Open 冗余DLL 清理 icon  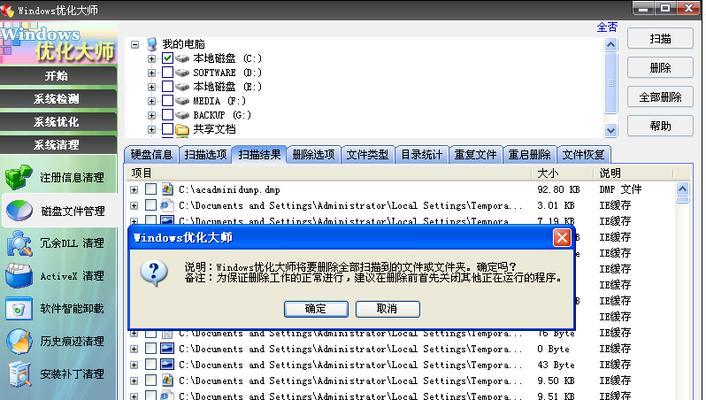[19, 243]
